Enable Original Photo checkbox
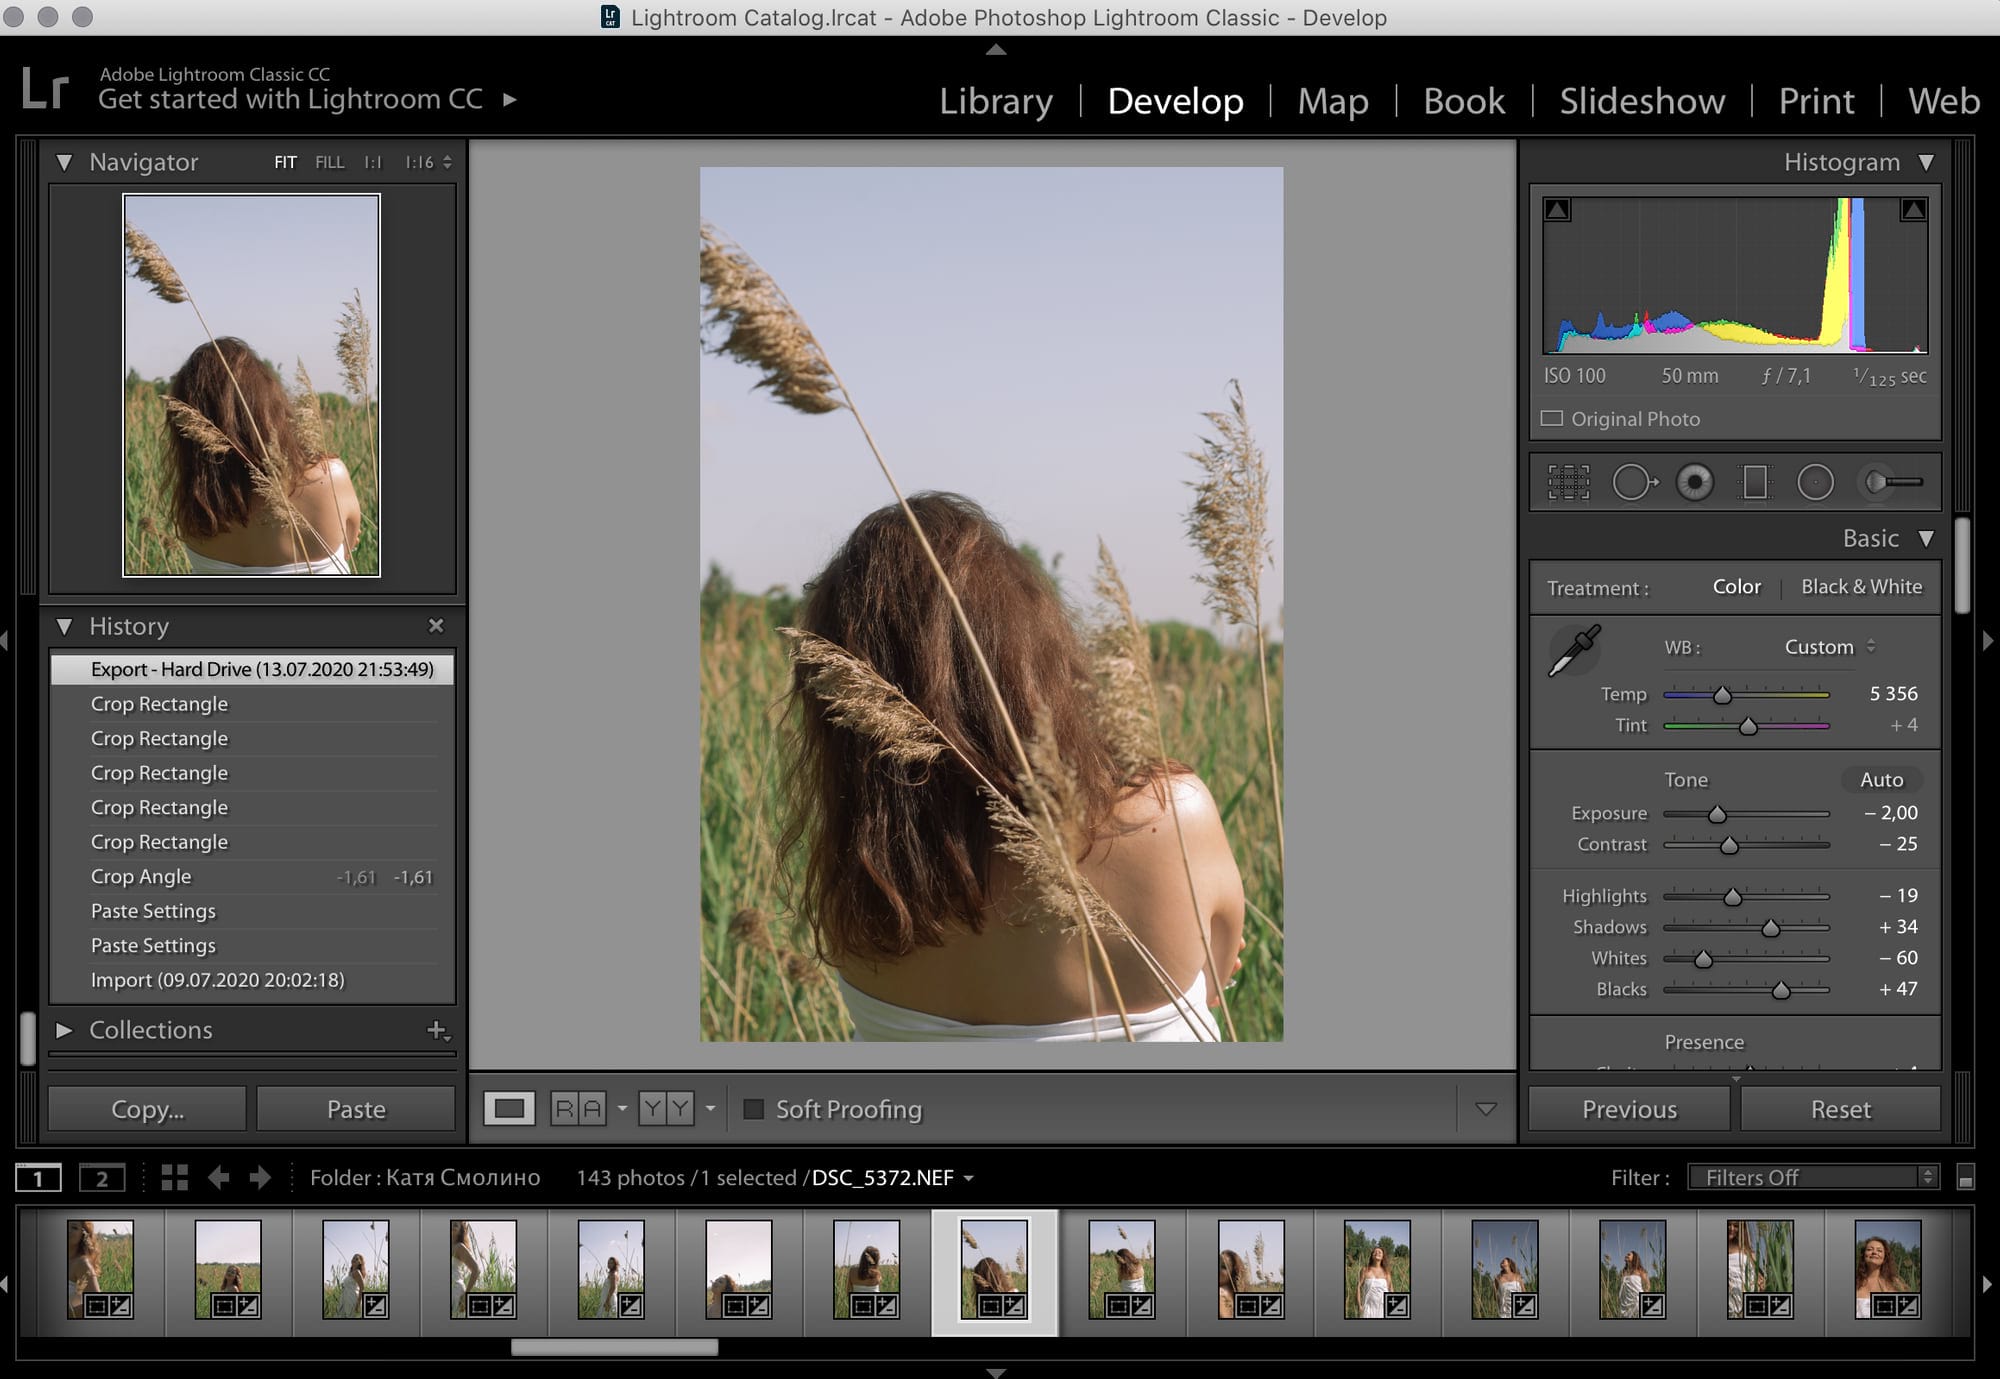The image size is (2000, 1379). click(1553, 418)
